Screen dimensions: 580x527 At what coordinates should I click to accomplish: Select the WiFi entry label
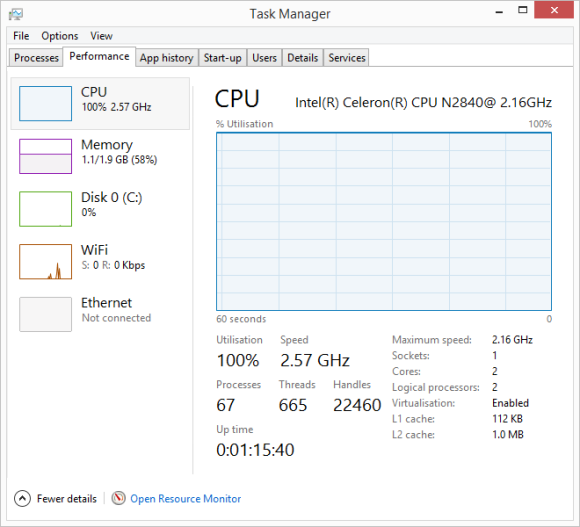point(94,250)
